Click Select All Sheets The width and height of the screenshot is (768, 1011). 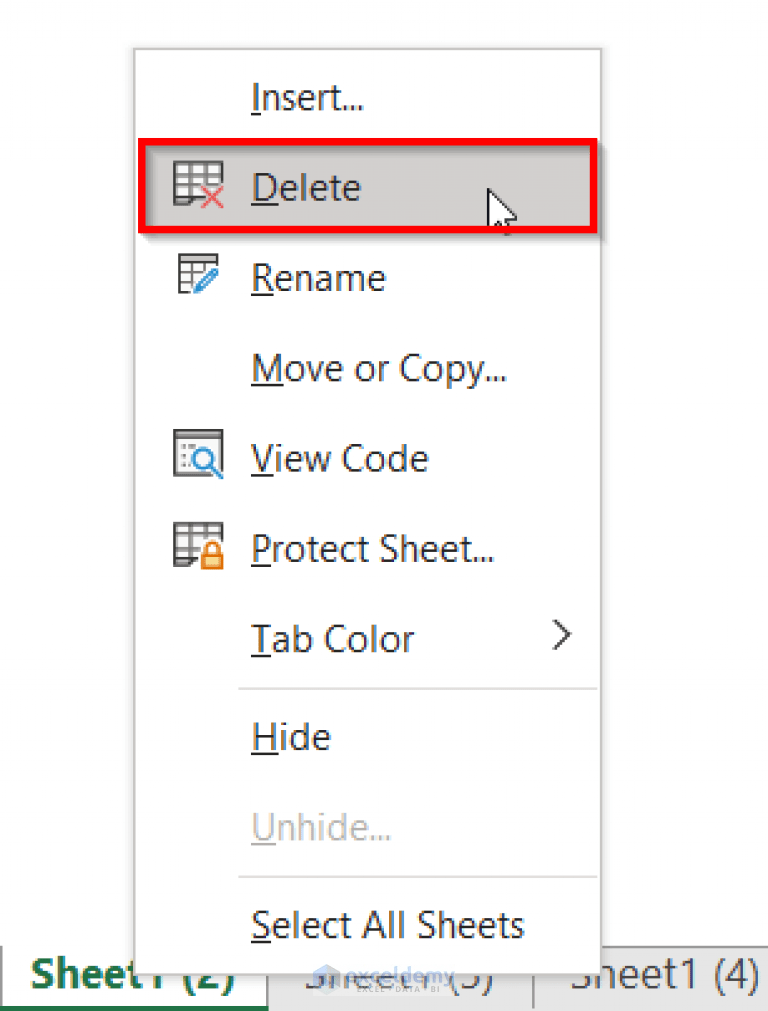tap(387, 924)
